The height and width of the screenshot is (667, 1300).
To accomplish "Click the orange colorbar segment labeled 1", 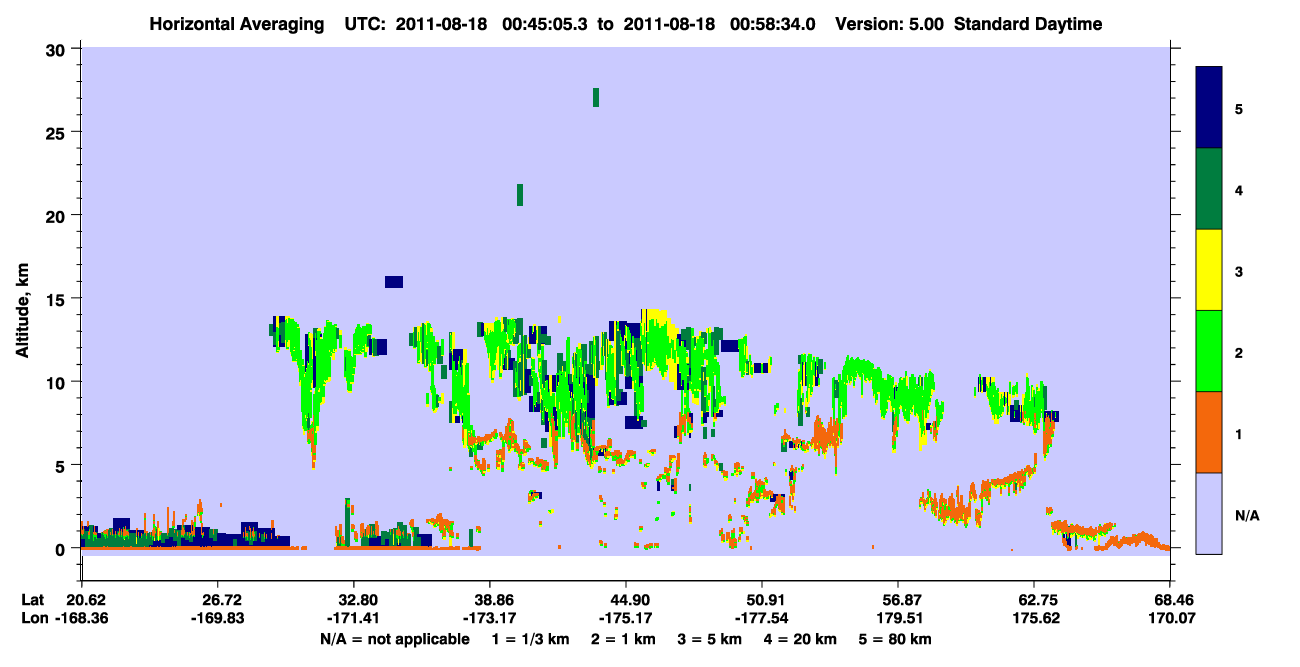I will click(1209, 431).
